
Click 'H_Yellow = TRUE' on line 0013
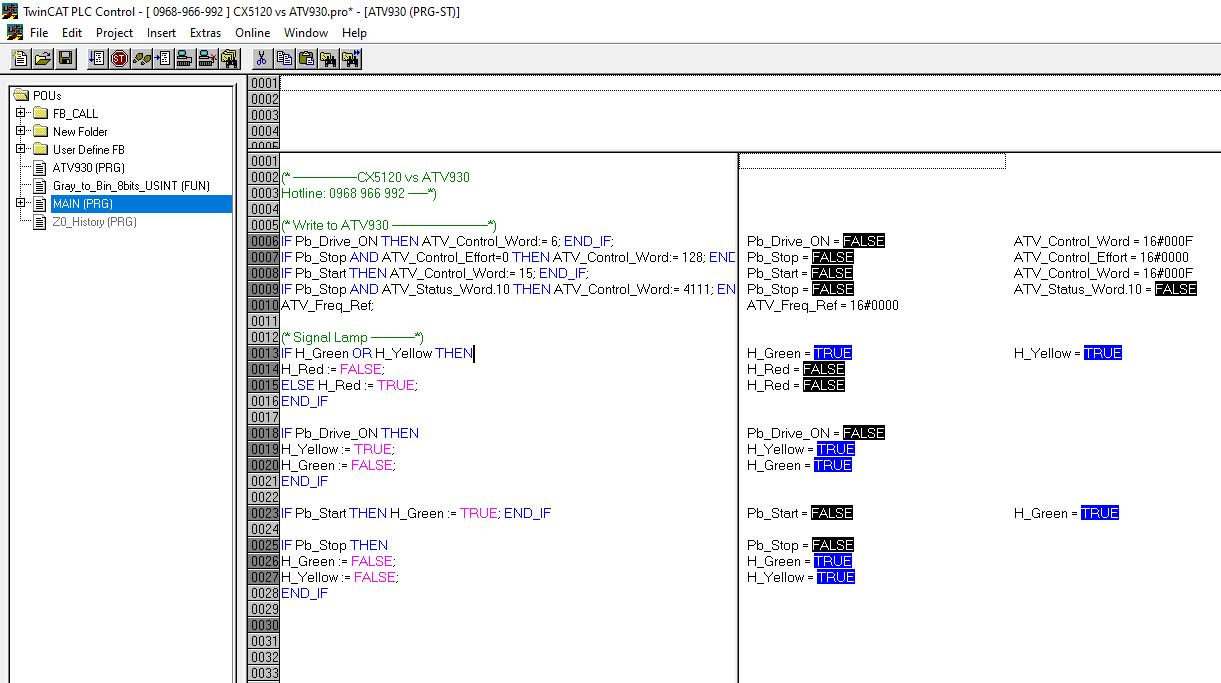pos(1067,353)
